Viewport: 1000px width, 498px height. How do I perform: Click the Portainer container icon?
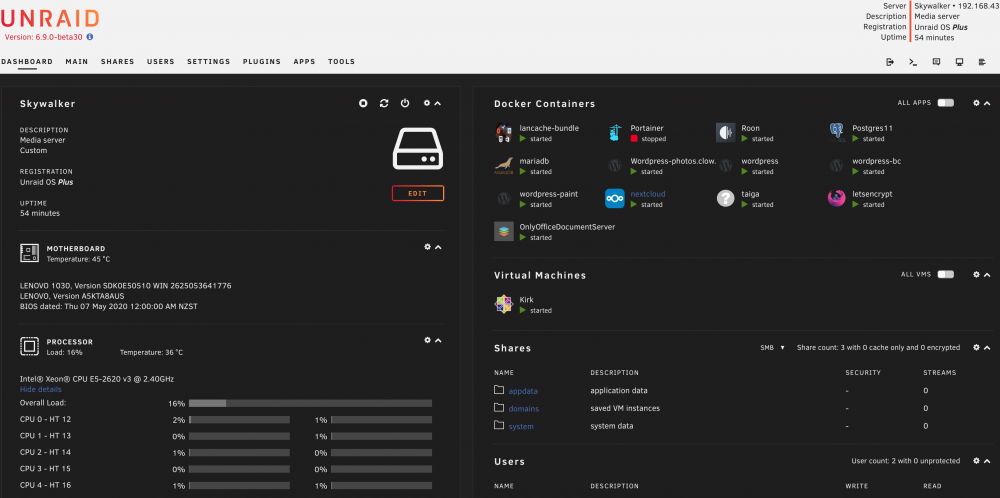click(615, 133)
